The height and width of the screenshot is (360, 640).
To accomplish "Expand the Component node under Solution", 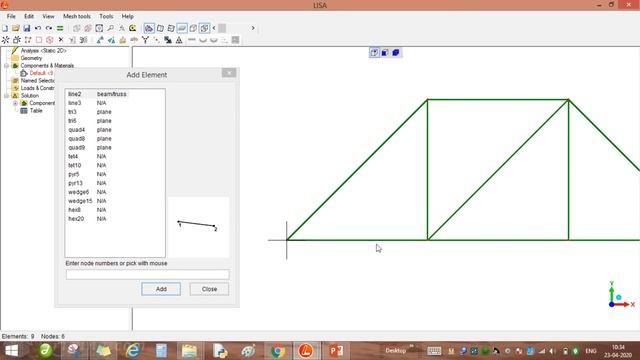I will [x=15, y=103].
